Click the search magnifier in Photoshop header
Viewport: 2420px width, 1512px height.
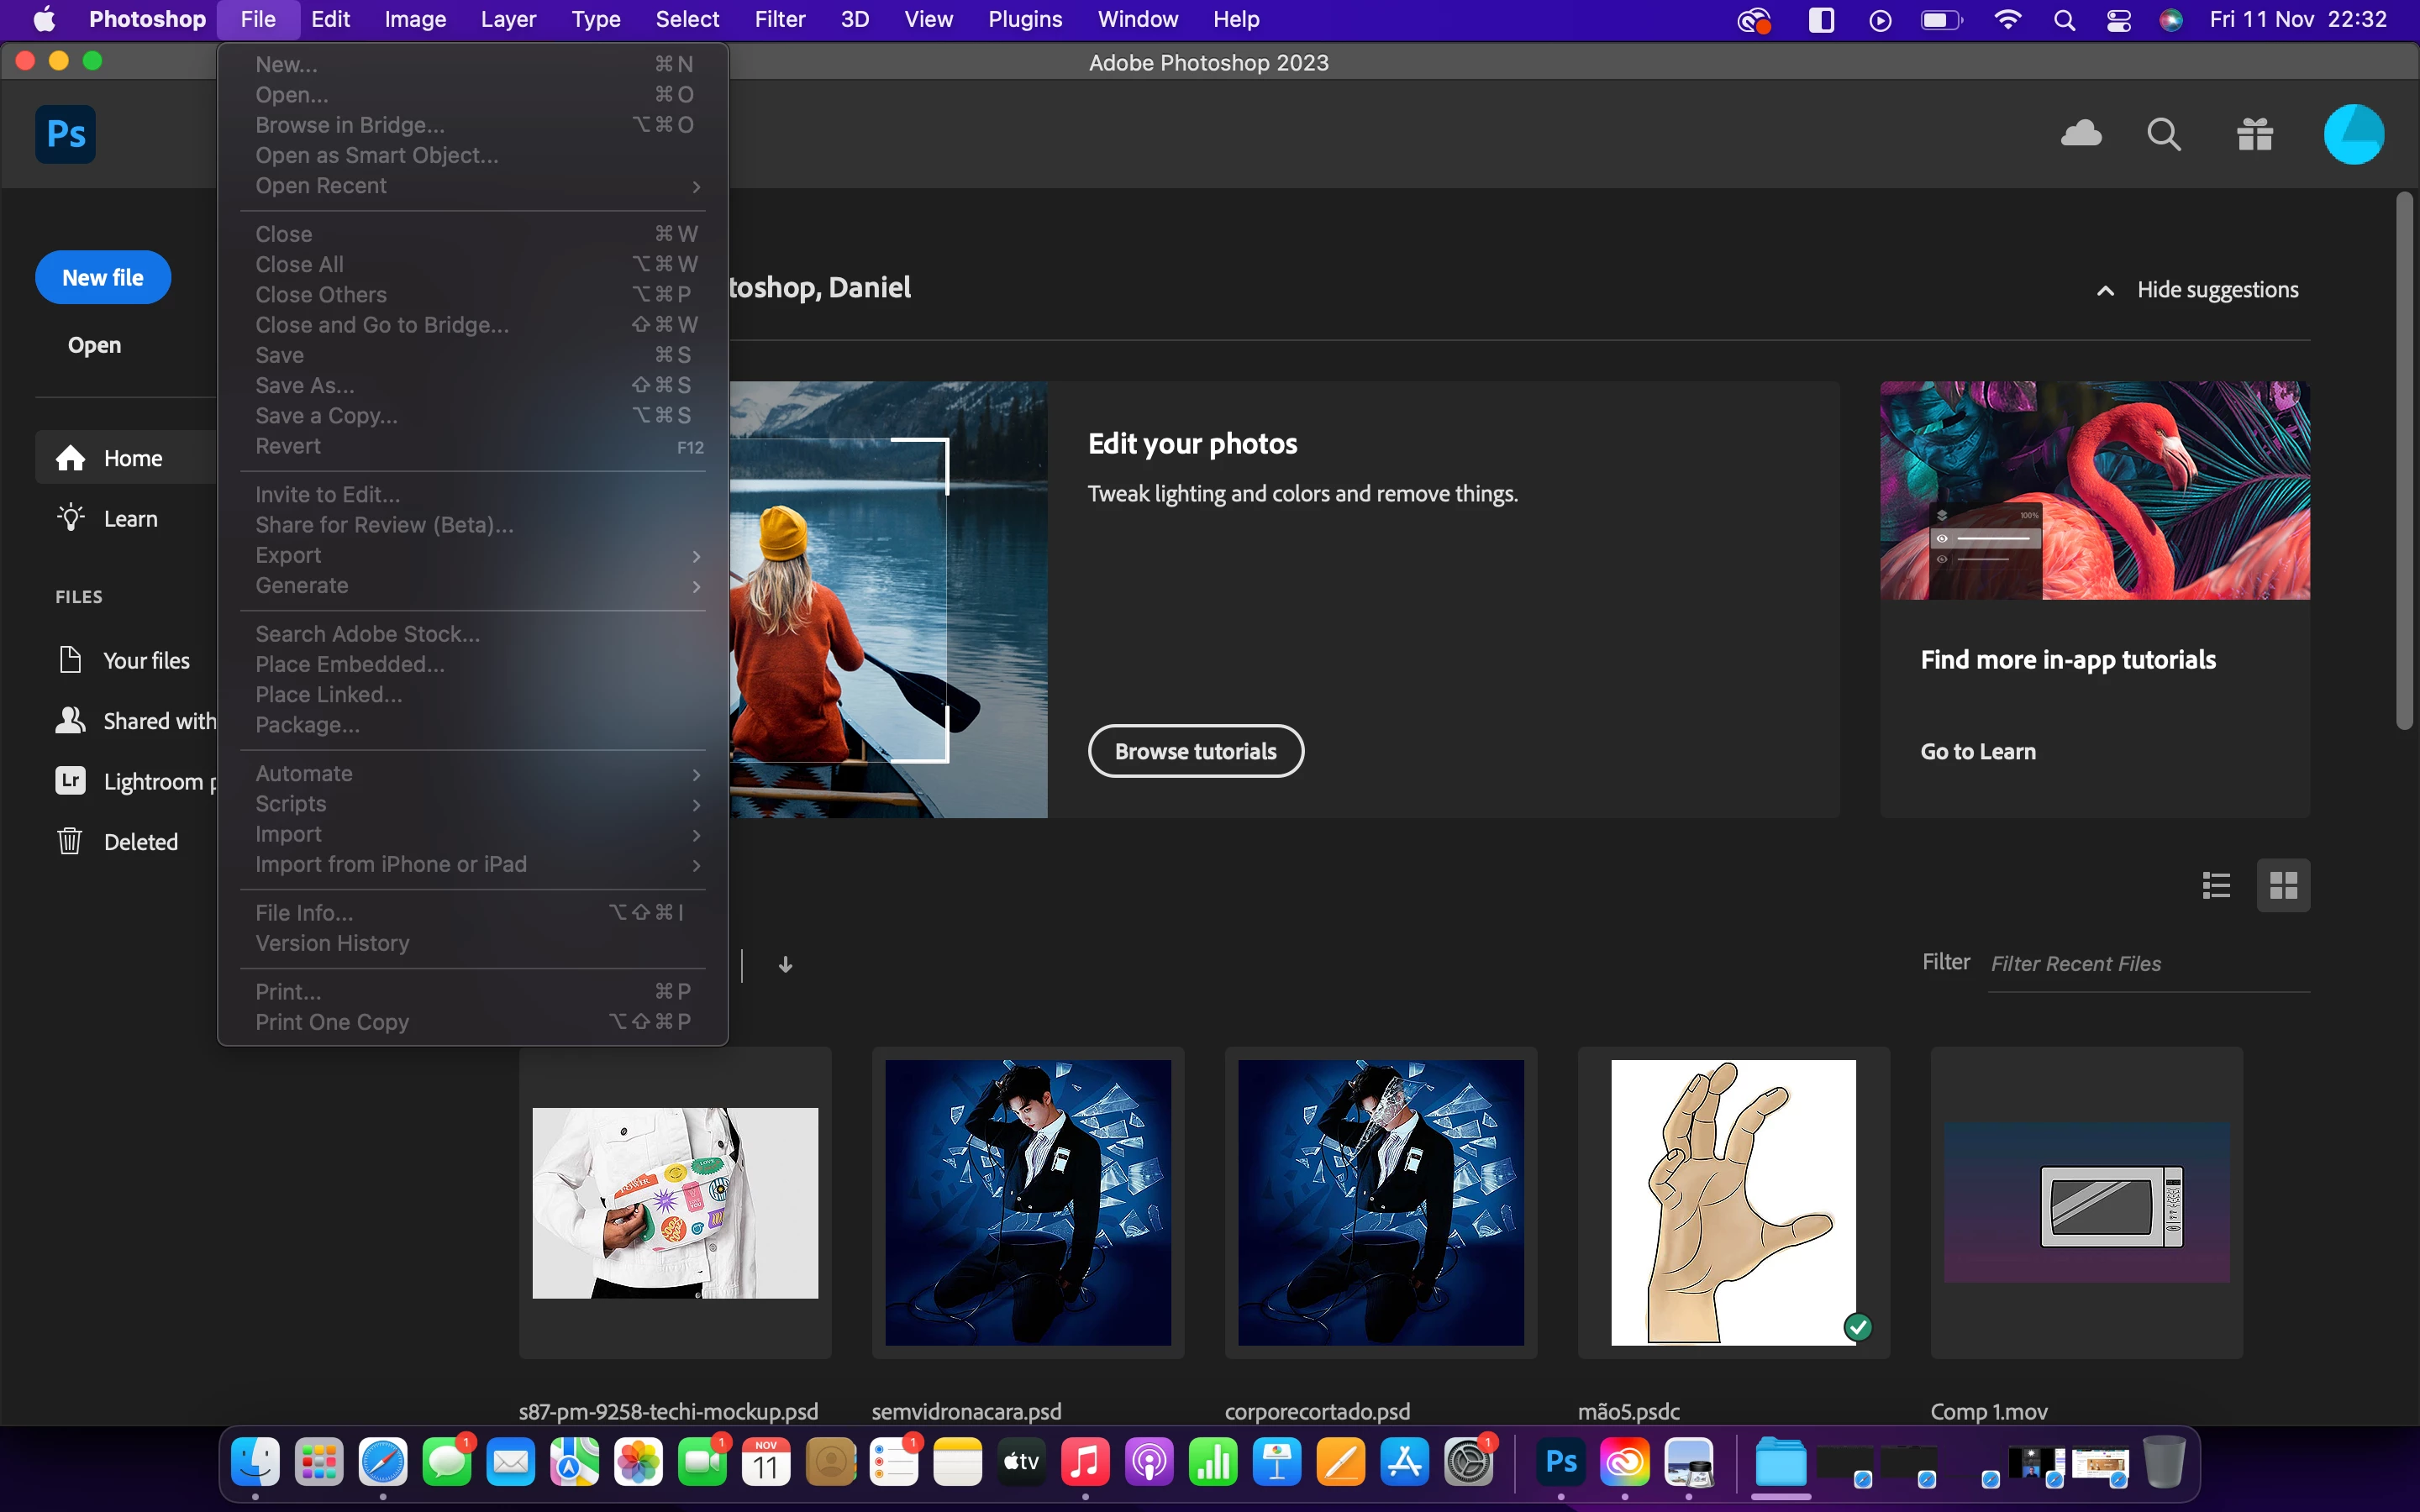tap(2163, 133)
